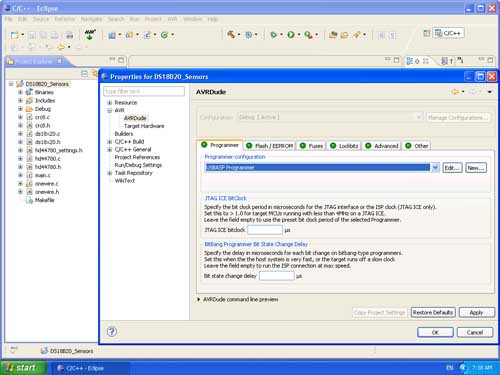
Task: Click the AVR upload to device icon
Action: (x=90, y=34)
